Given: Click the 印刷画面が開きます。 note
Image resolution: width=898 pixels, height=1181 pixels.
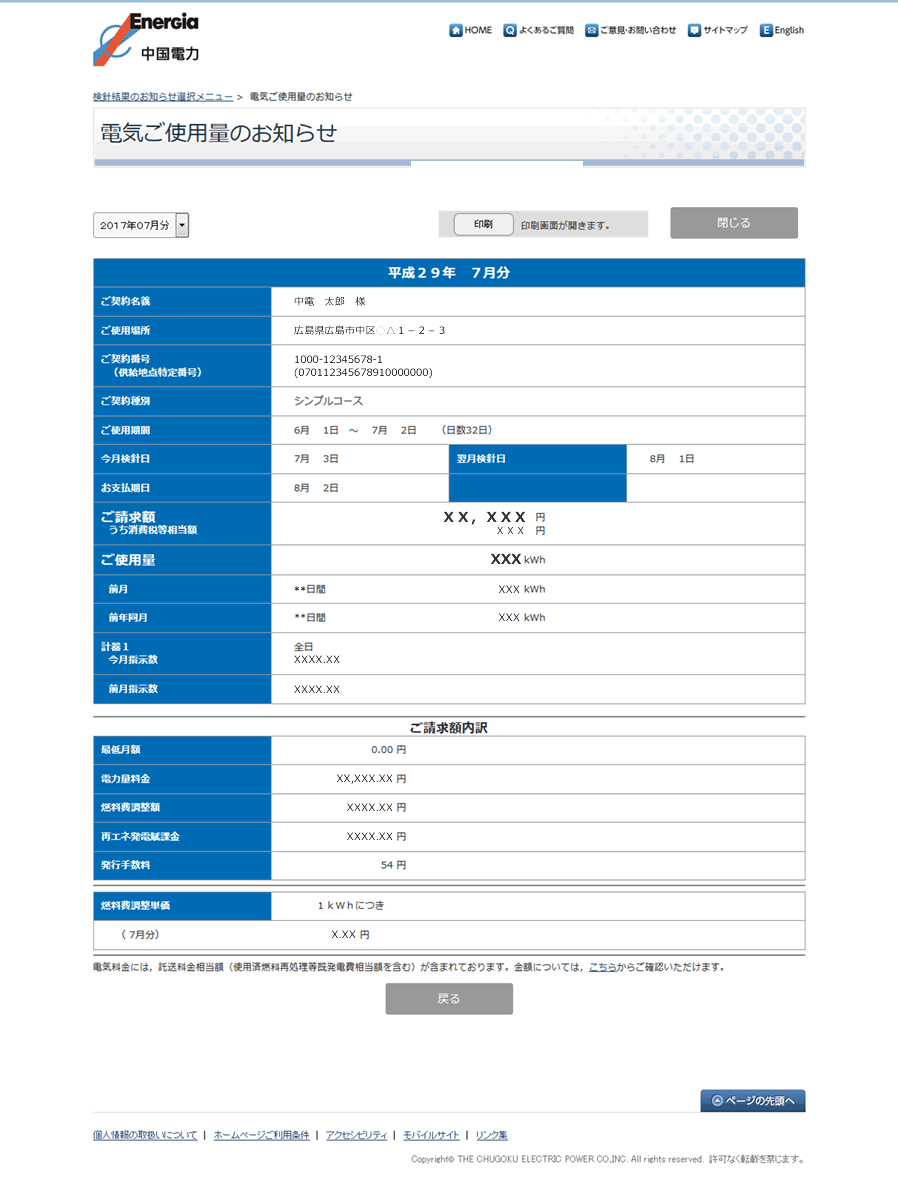Looking at the screenshot, I should tap(565, 225).
